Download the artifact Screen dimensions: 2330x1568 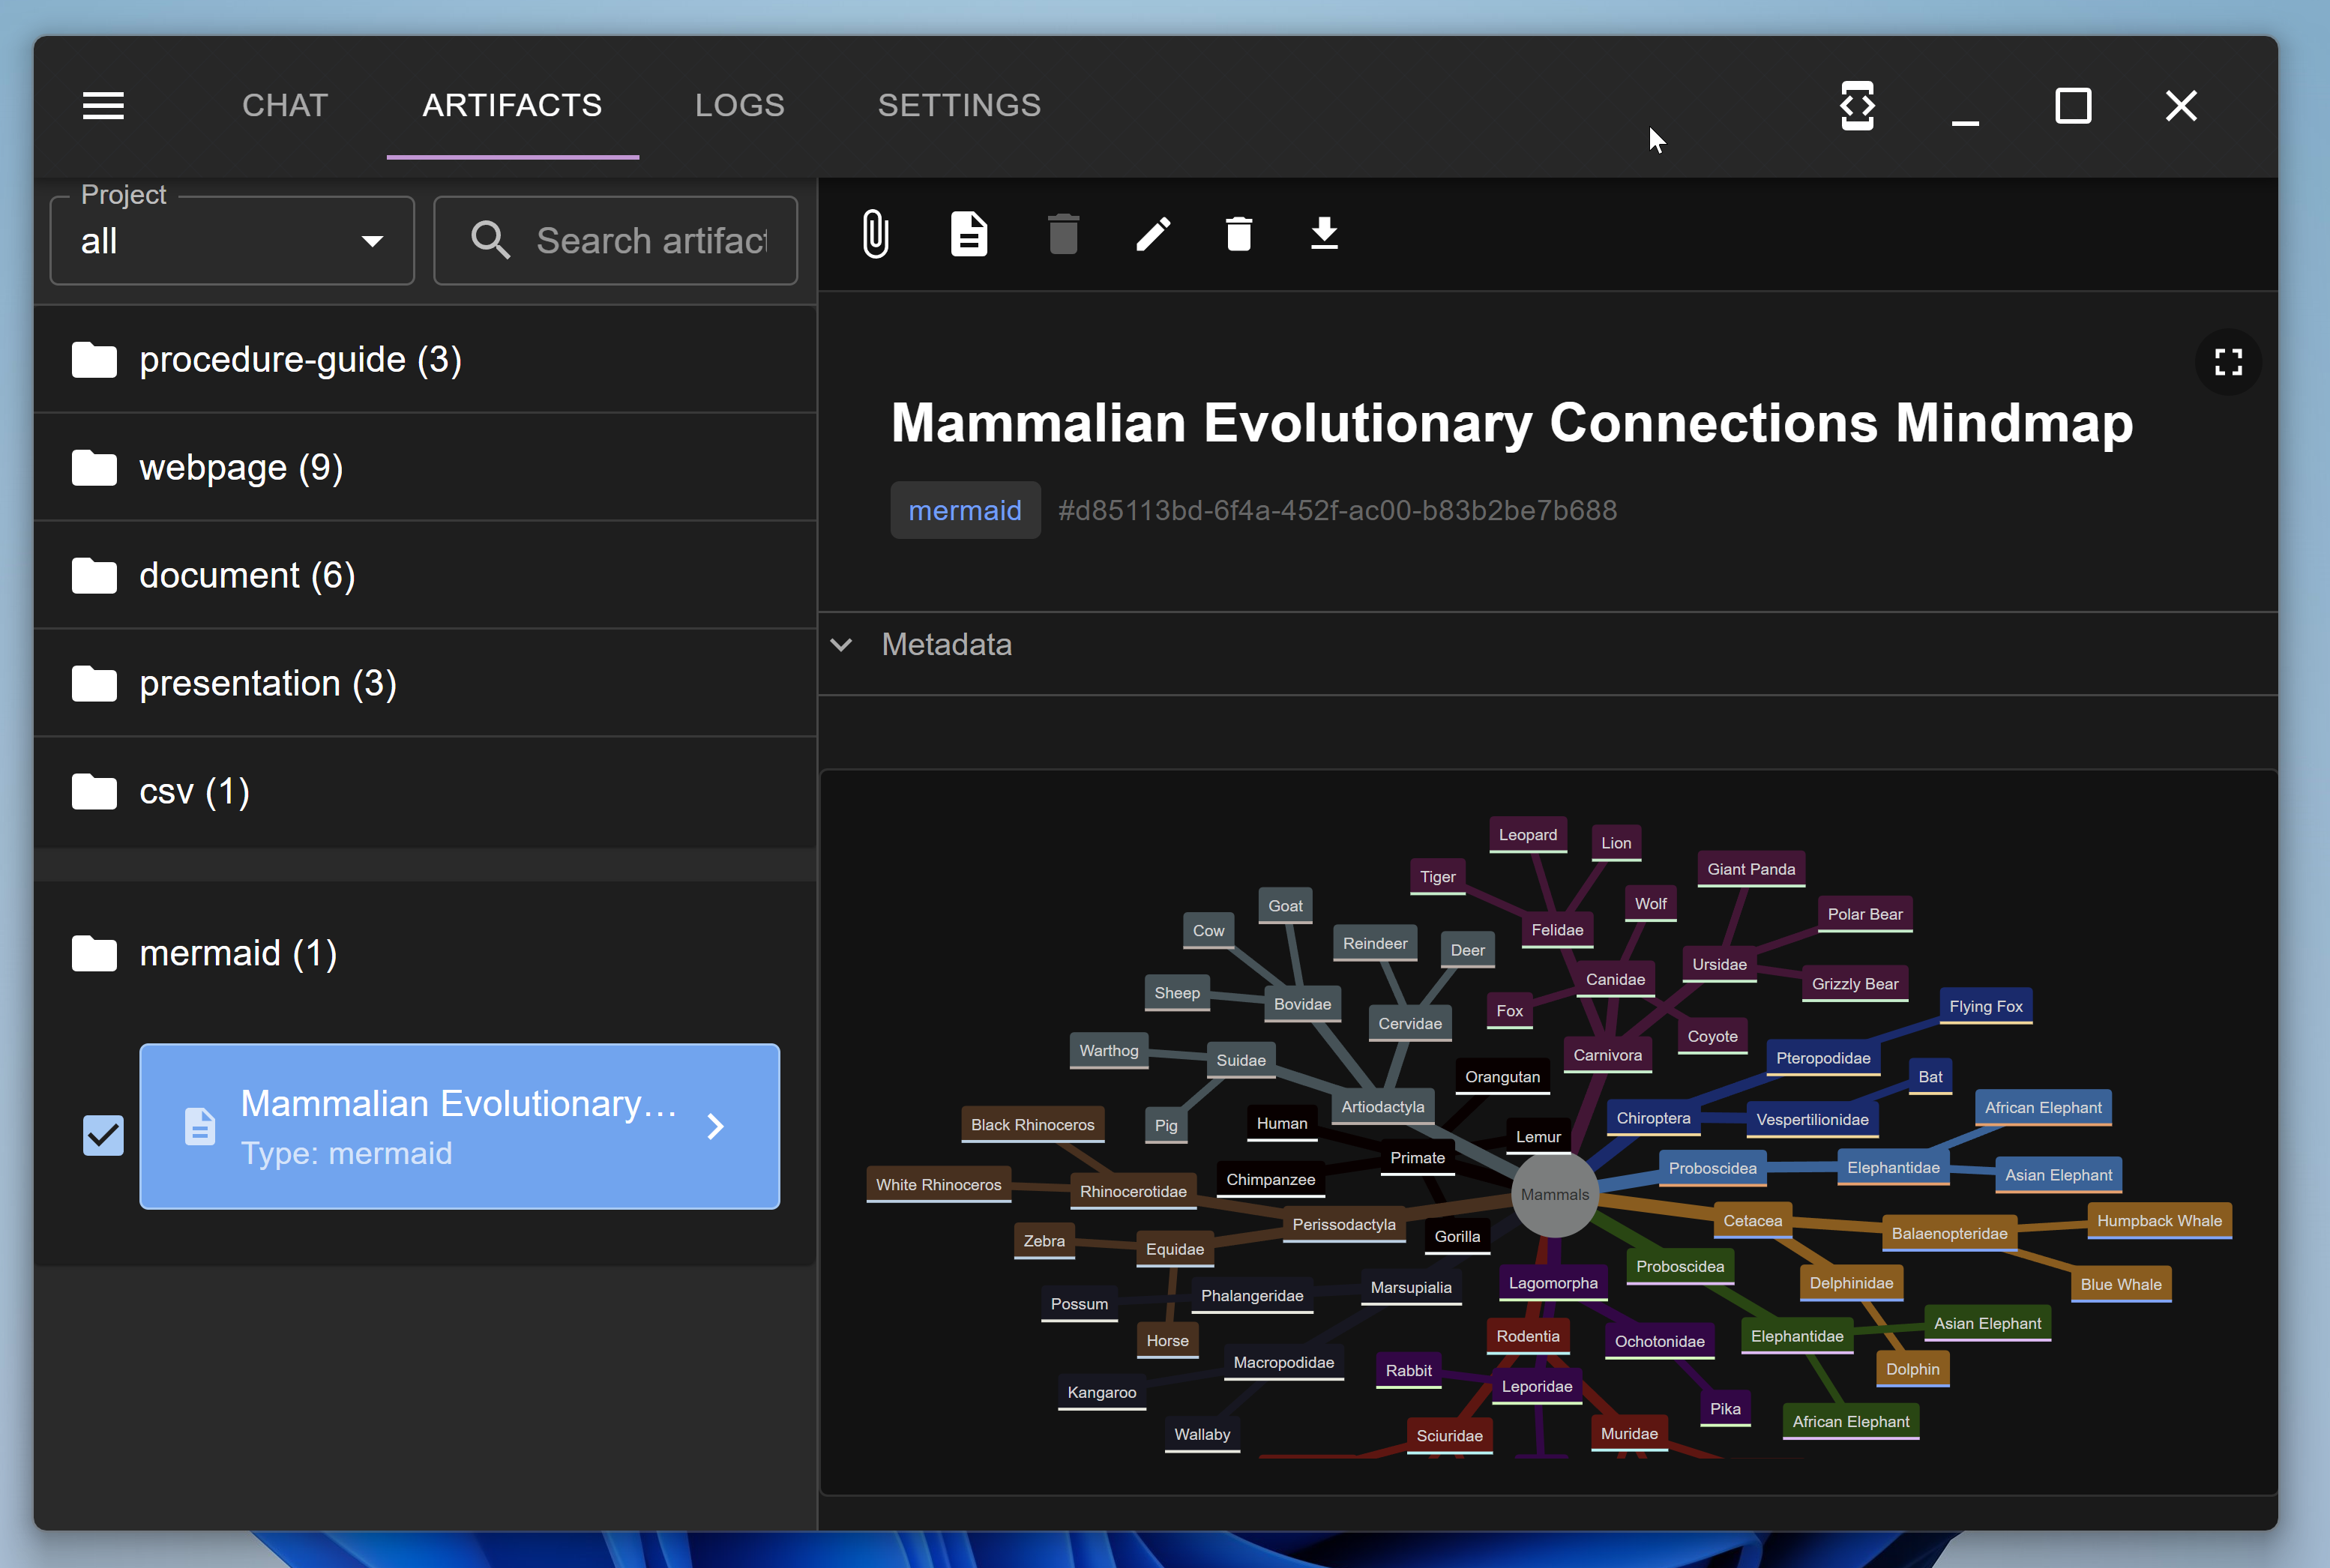[x=1324, y=234]
